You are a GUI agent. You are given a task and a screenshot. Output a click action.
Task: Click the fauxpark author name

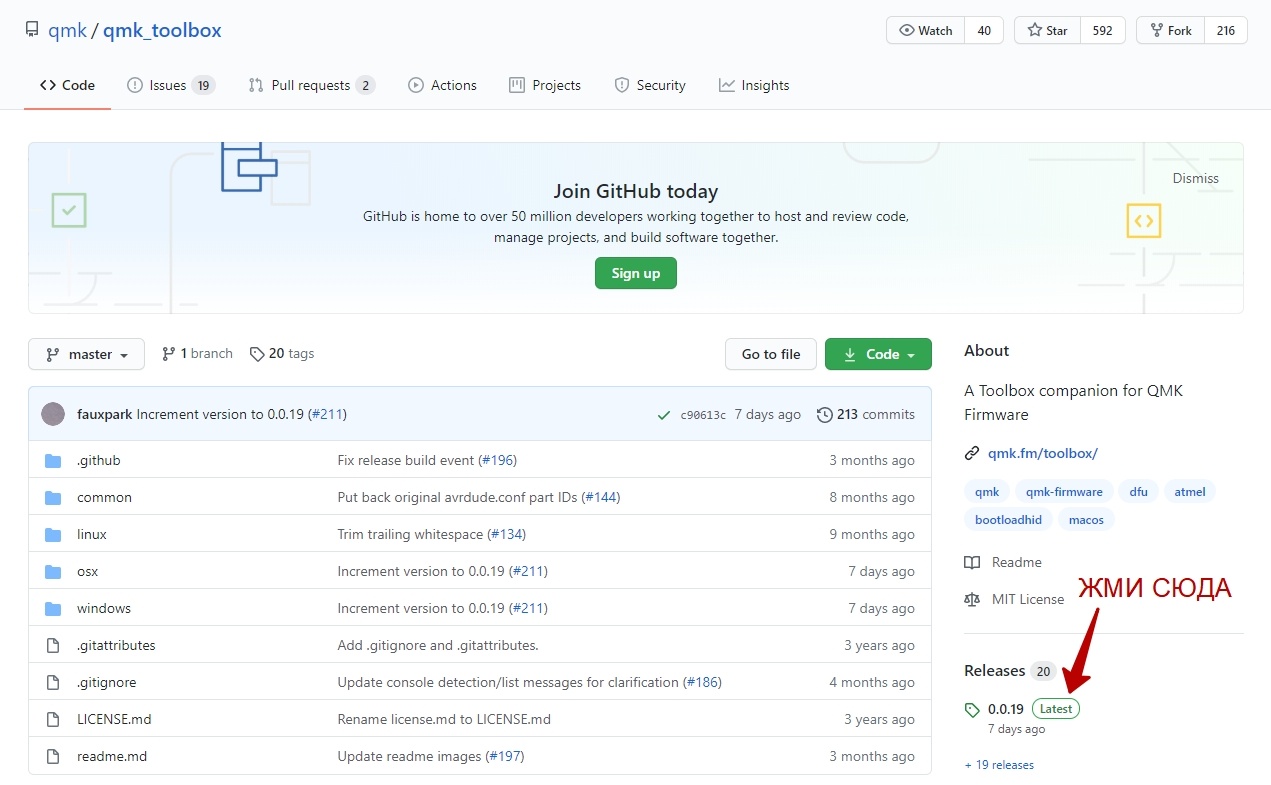coord(105,414)
